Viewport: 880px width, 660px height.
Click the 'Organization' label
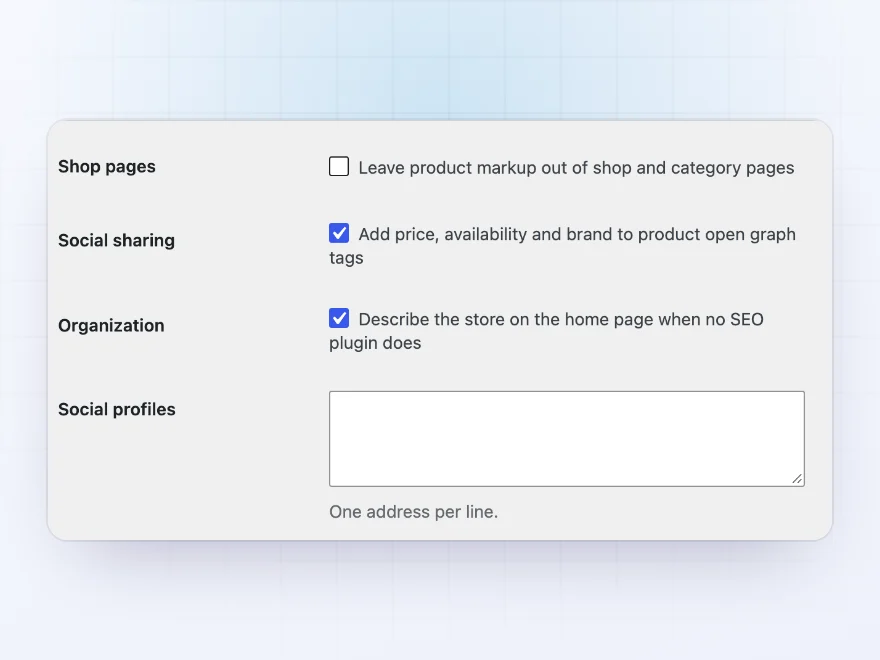[111, 326]
